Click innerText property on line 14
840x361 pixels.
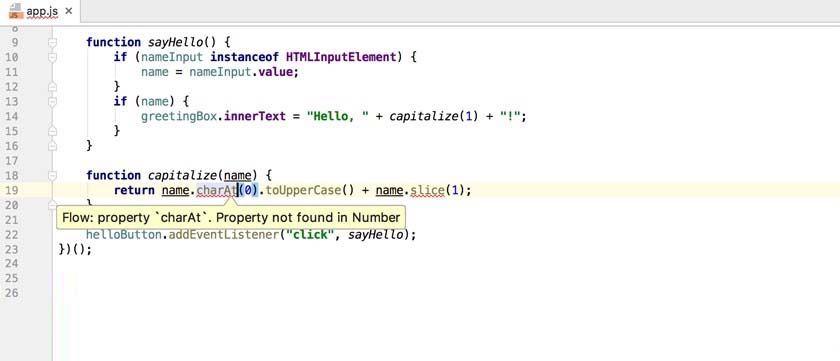(x=255, y=116)
